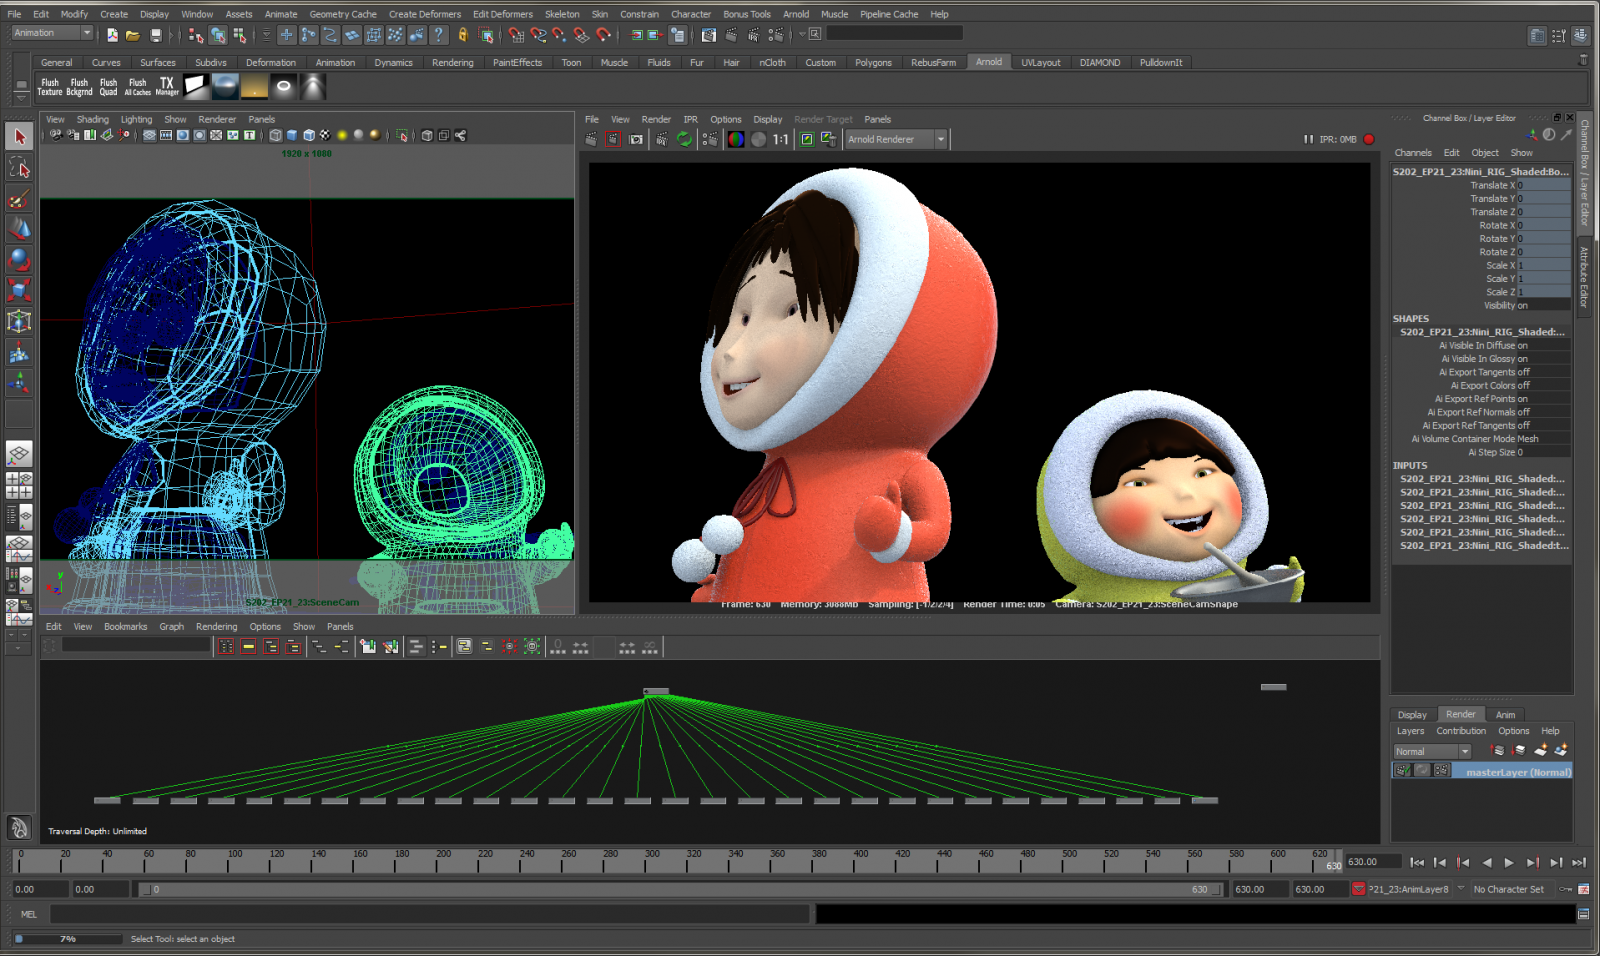Display RGB channels icon in Render View
Viewport: 1600px width, 956px height.
coord(736,139)
